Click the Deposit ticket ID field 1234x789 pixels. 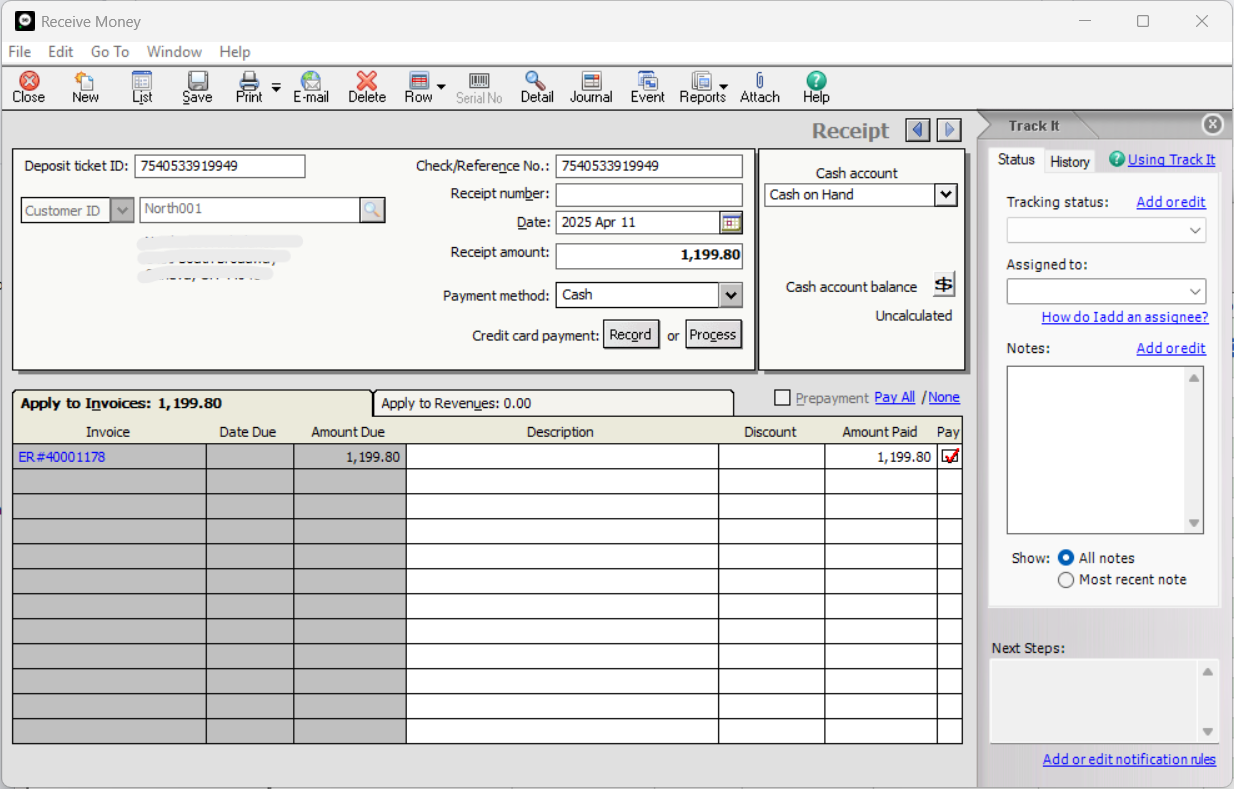[220, 166]
